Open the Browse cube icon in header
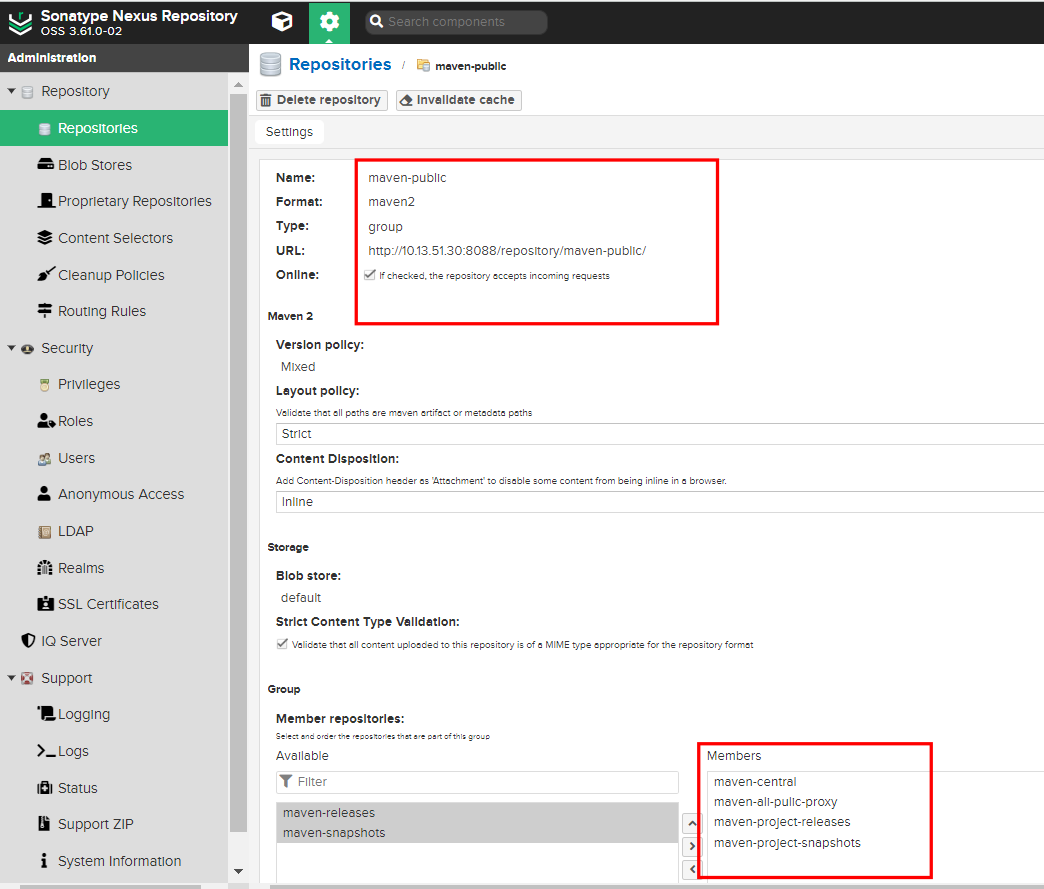Viewport: 1044px width, 889px height. (282, 22)
